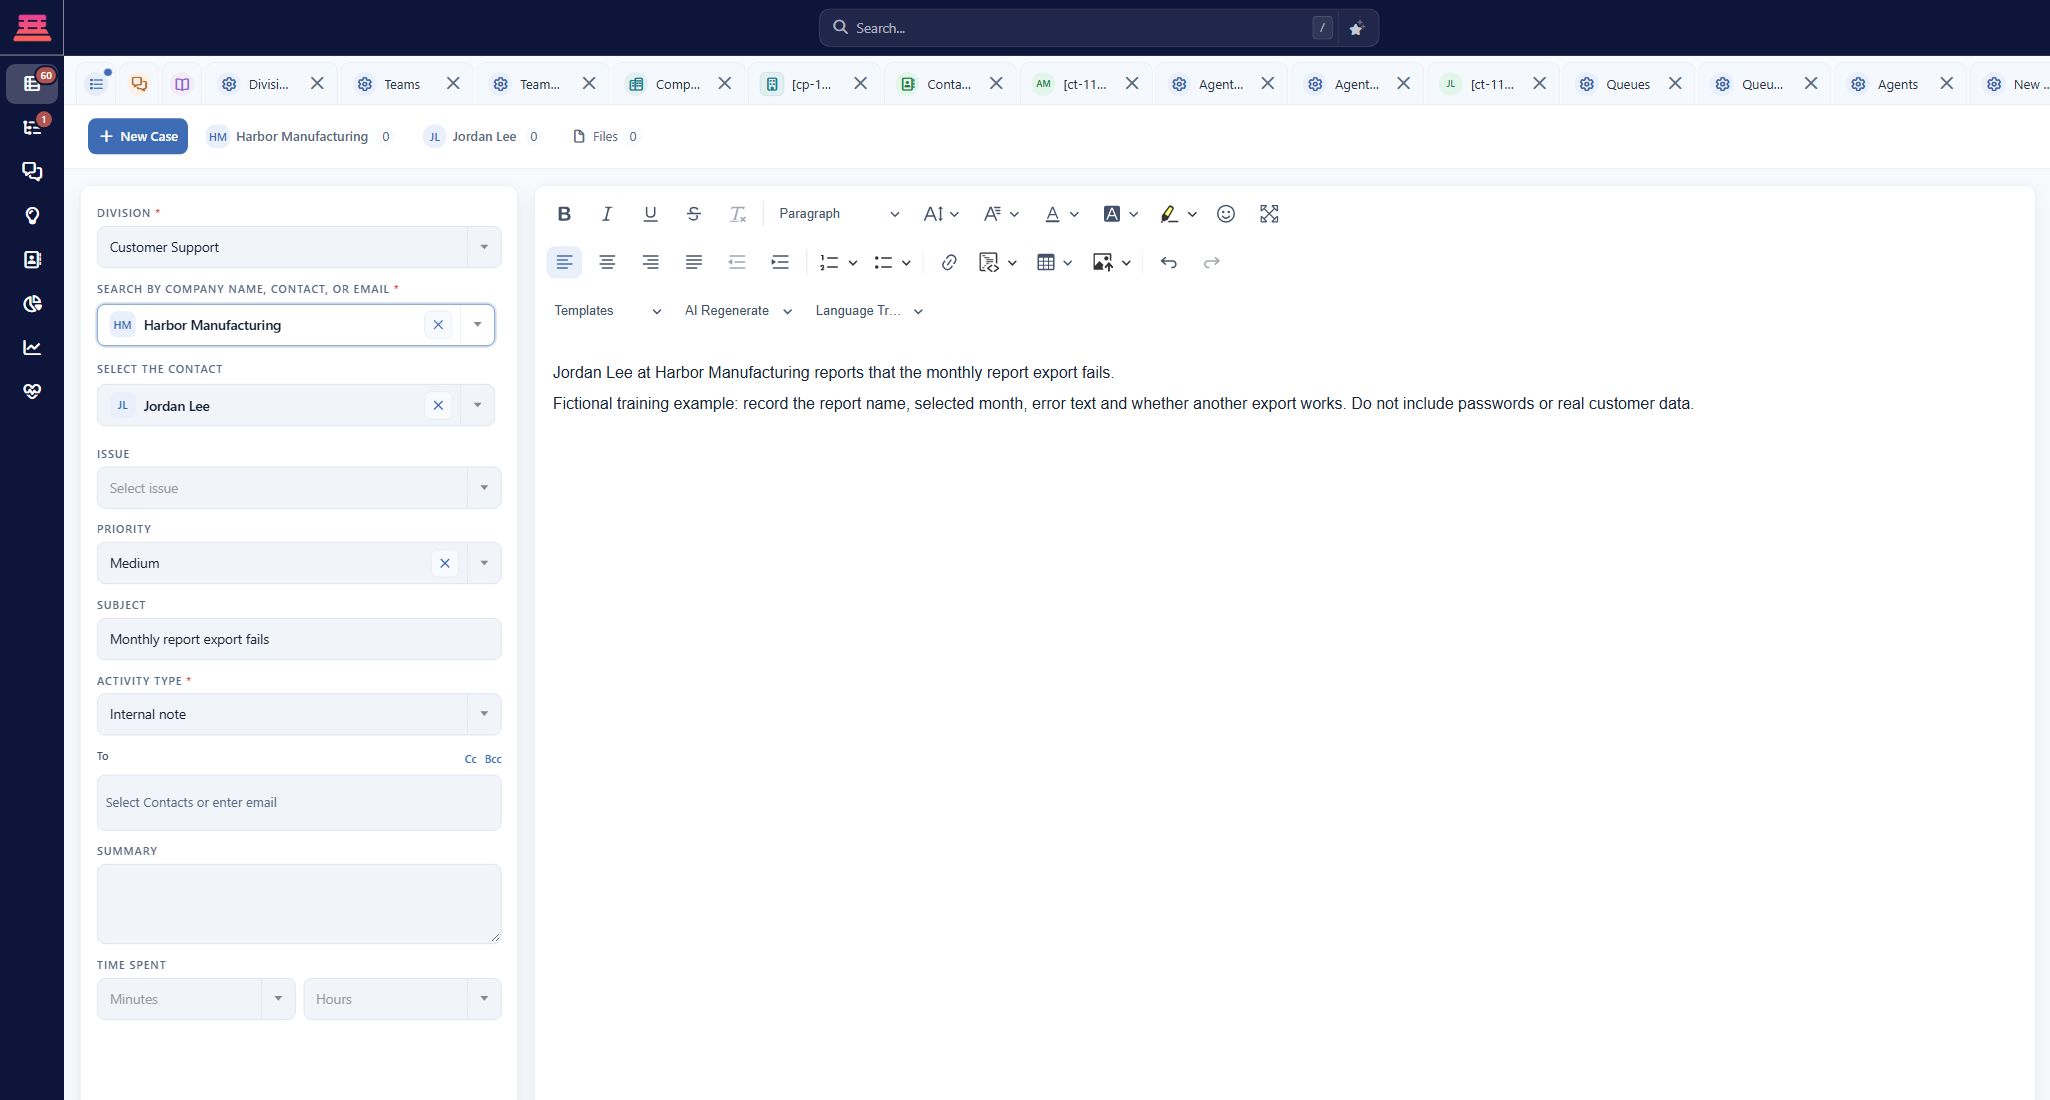The image size is (2050, 1100).
Task: Open Paragraph style dropdown
Action: click(x=838, y=214)
